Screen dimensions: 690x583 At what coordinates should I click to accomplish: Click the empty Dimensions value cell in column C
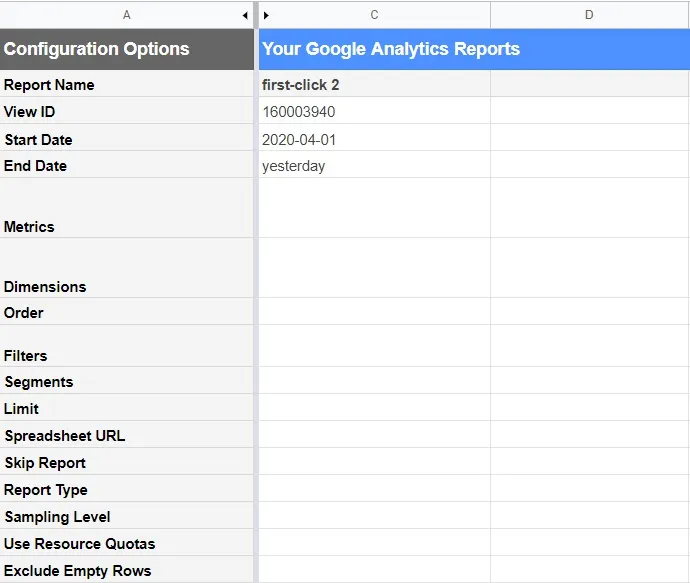pos(374,268)
